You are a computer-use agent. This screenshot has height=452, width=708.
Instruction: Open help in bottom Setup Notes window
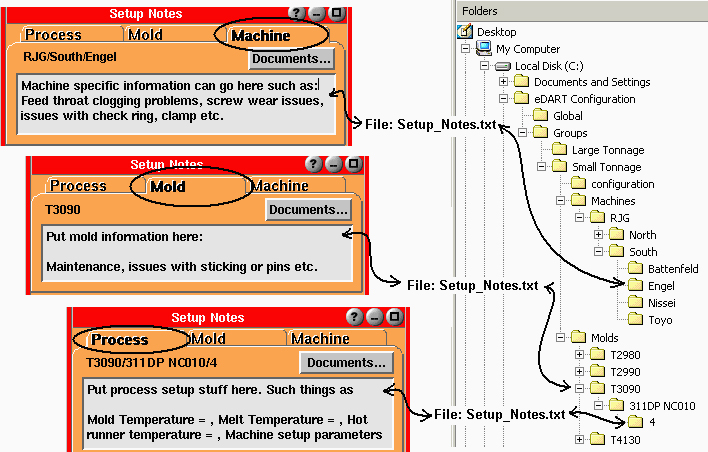click(x=354, y=317)
